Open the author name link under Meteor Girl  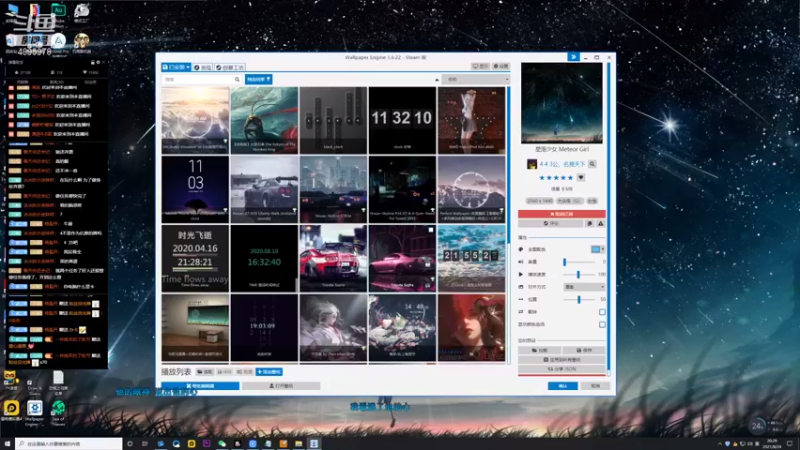(x=562, y=164)
